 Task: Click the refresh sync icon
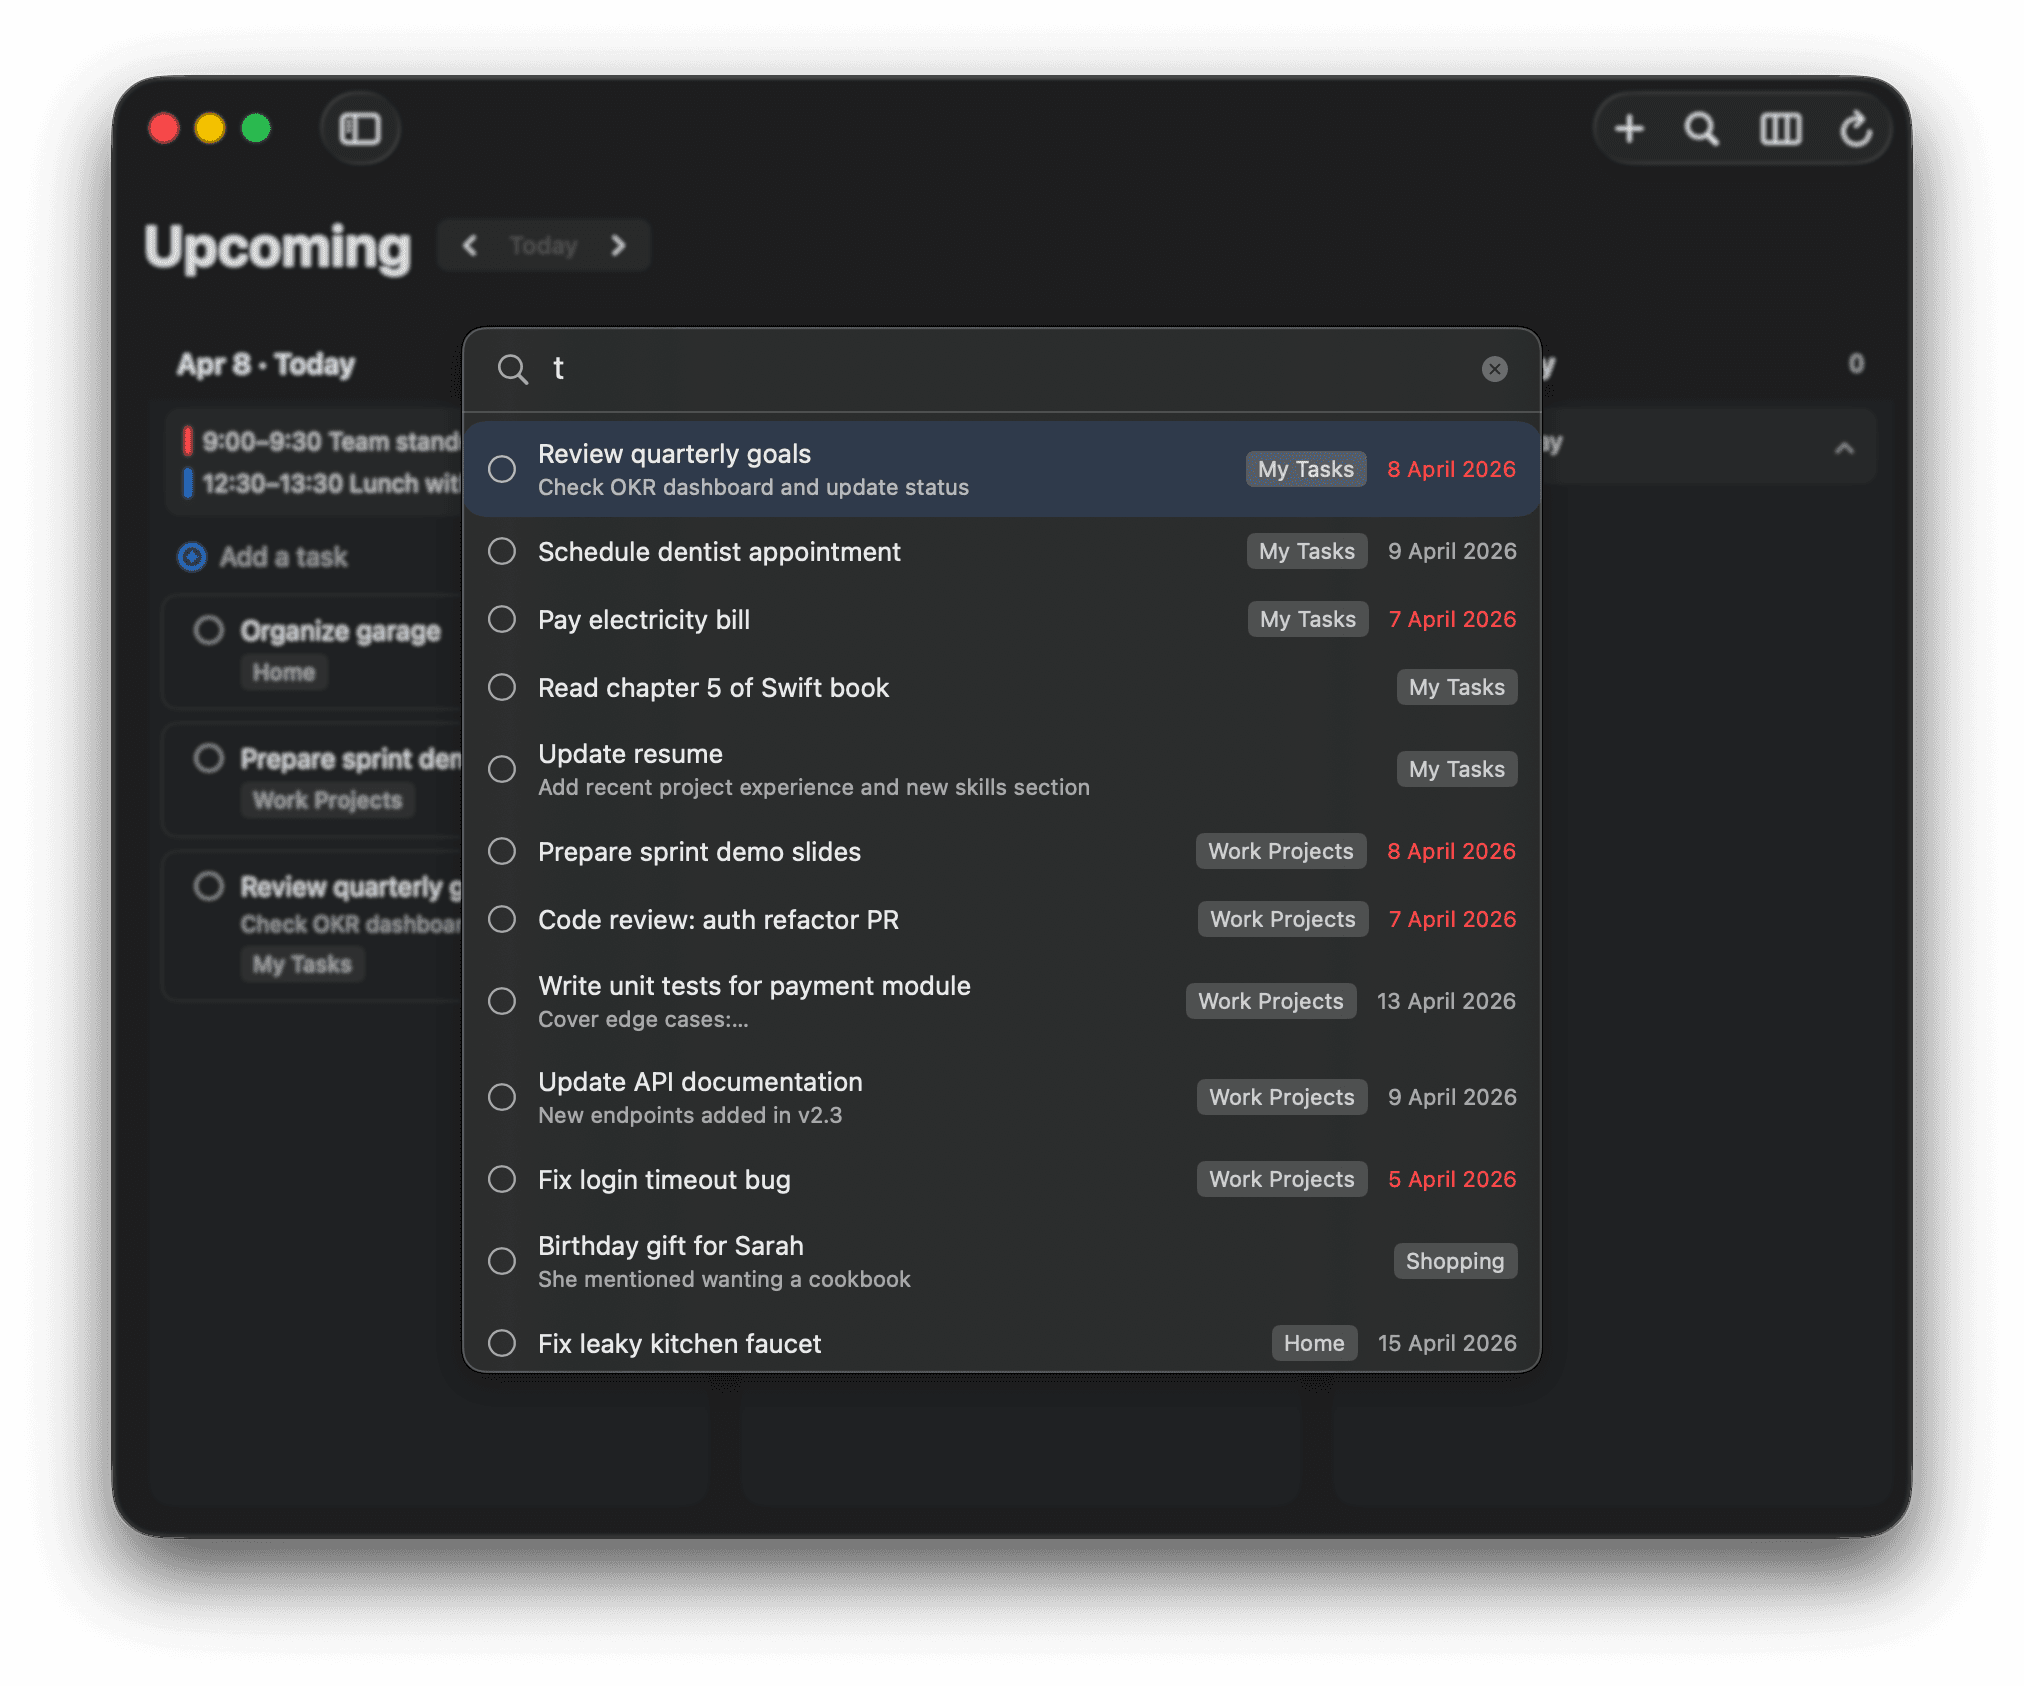pyautogui.click(x=1856, y=129)
